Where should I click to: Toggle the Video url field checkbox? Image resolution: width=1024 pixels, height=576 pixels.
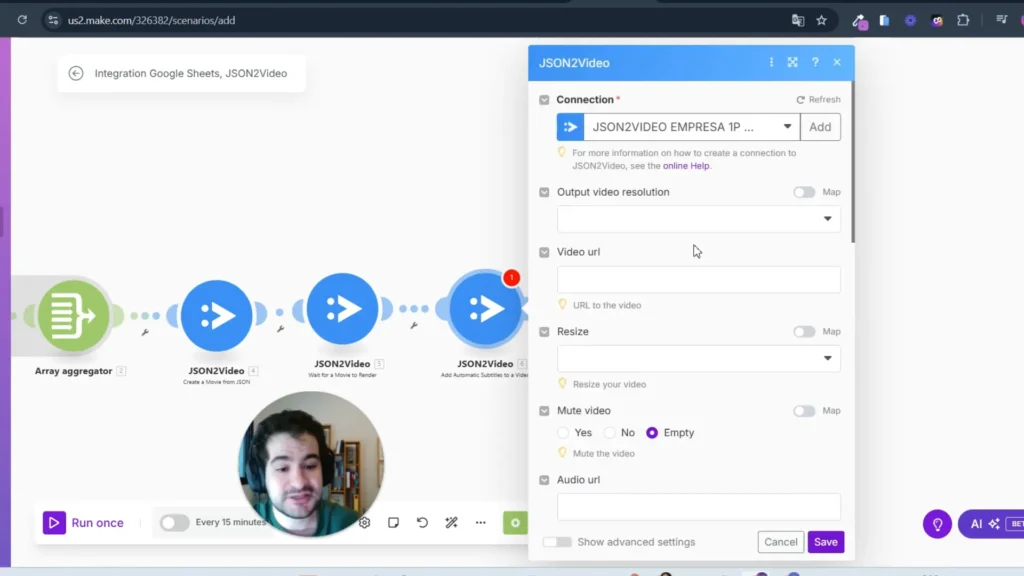pos(544,252)
